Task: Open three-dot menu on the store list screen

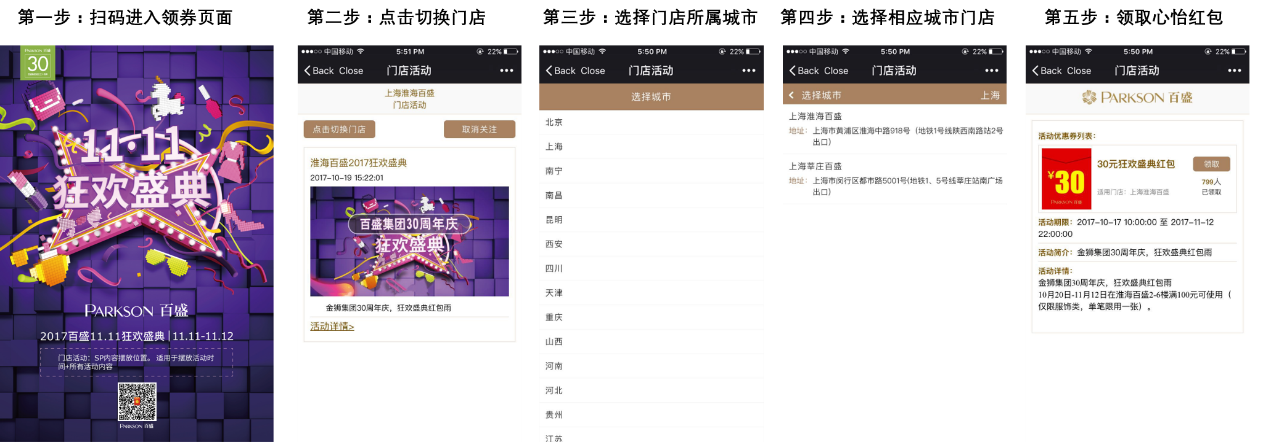Action: coord(992,71)
